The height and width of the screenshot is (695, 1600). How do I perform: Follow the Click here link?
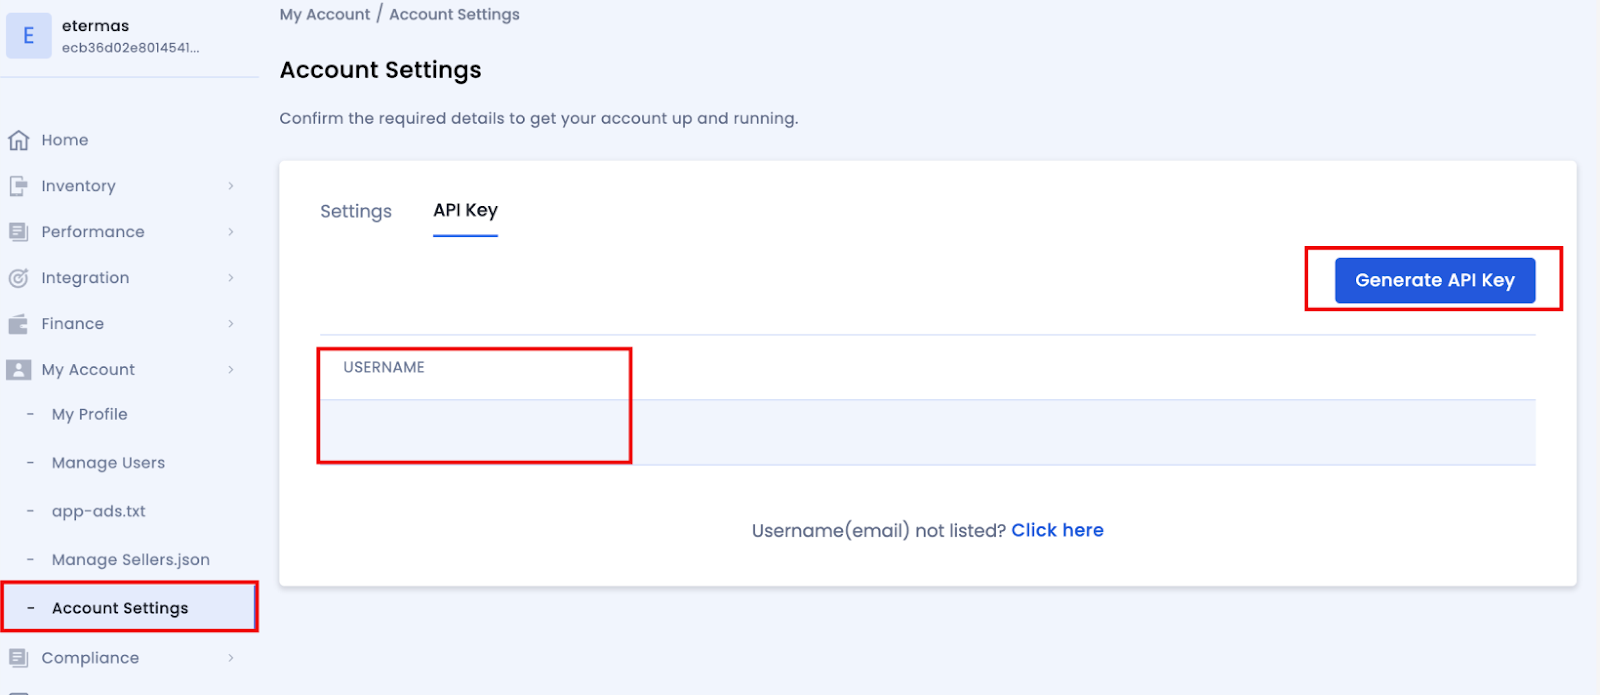tap(1057, 530)
